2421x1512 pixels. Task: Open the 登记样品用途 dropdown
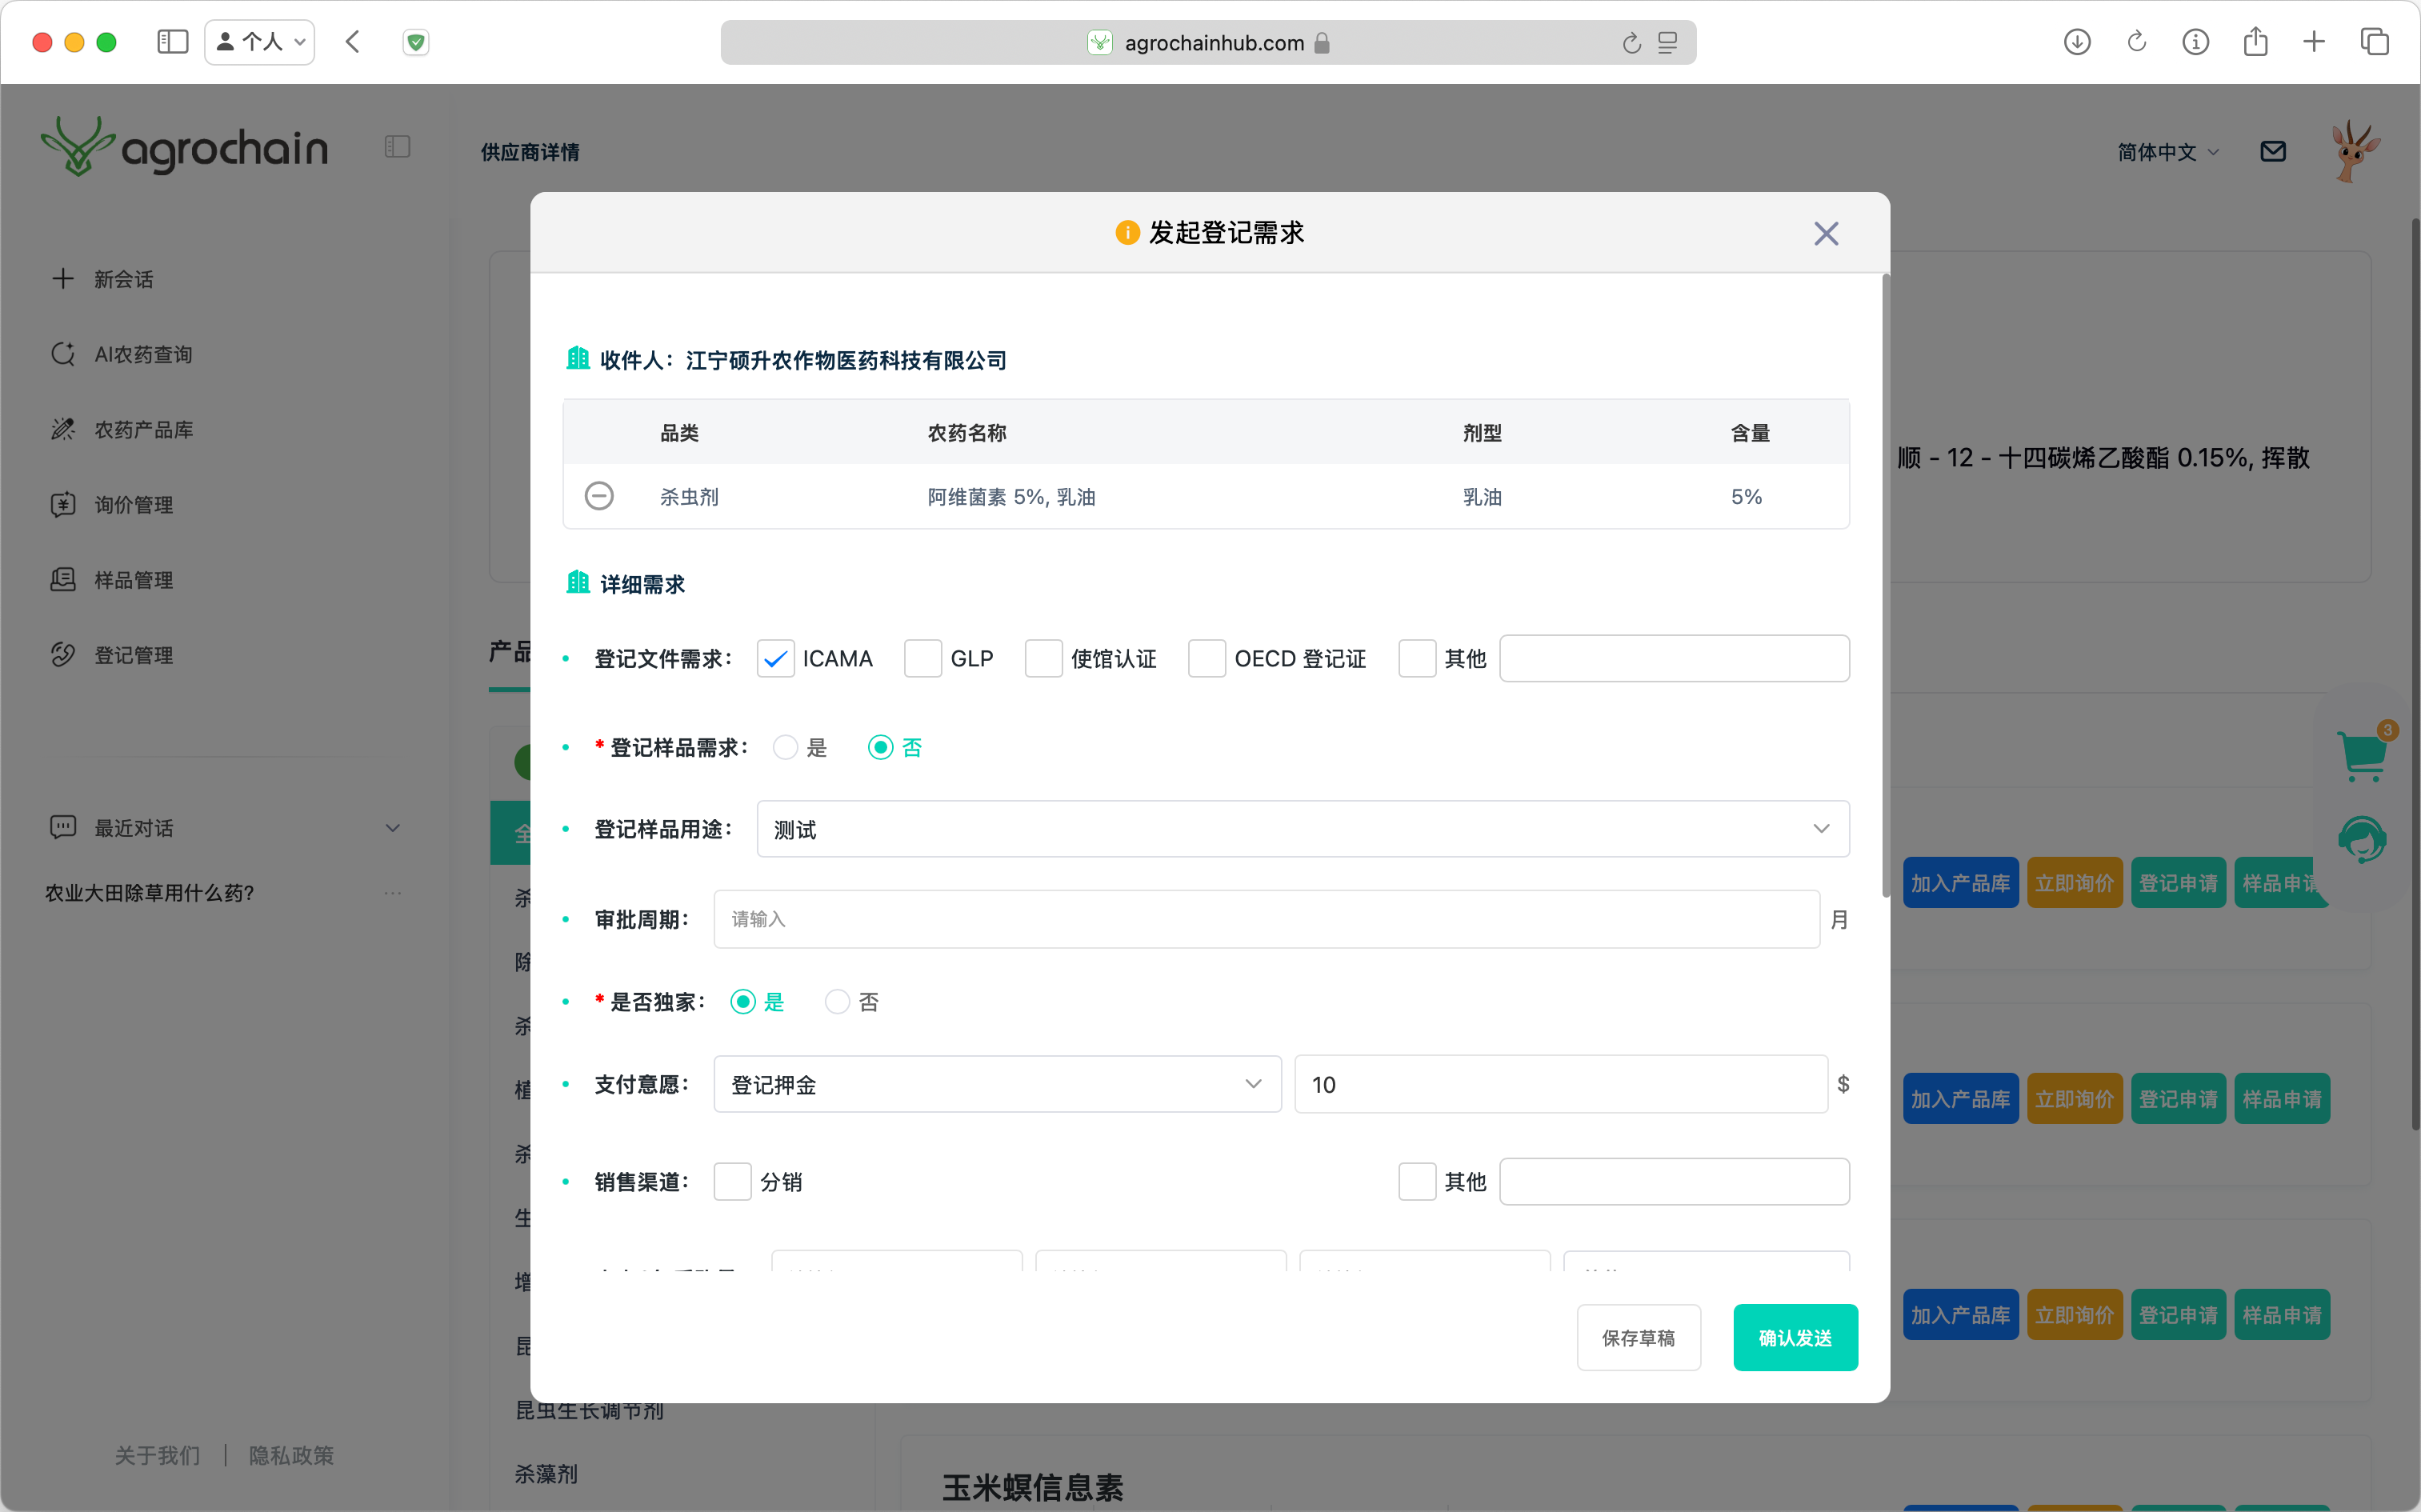coord(1302,829)
